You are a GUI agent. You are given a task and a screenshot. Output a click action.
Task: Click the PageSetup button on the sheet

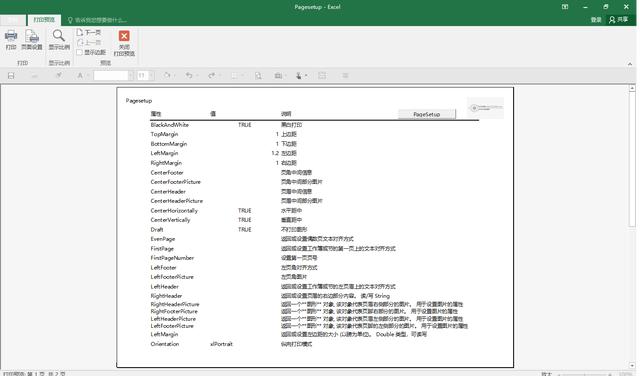pyautogui.click(x=427, y=114)
